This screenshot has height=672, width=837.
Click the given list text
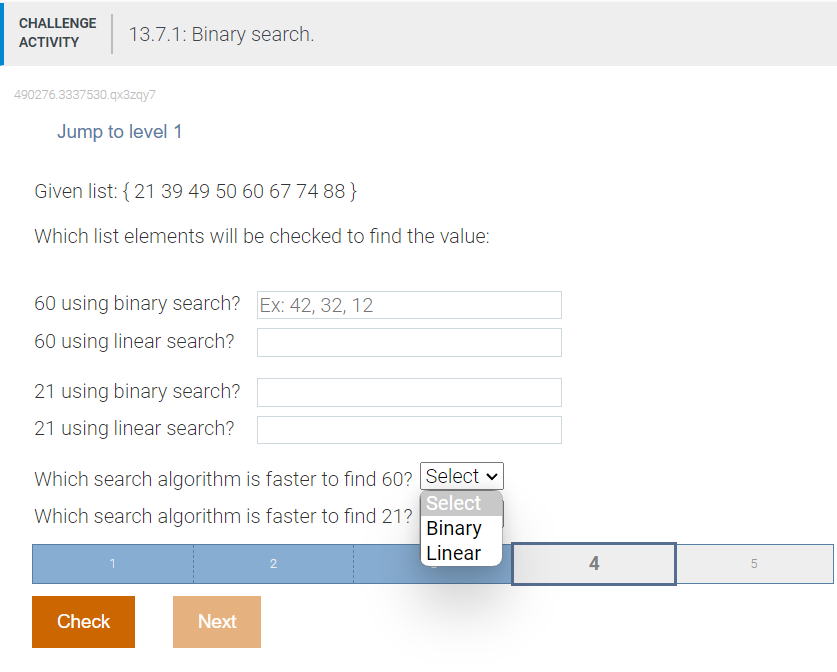pos(195,191)
